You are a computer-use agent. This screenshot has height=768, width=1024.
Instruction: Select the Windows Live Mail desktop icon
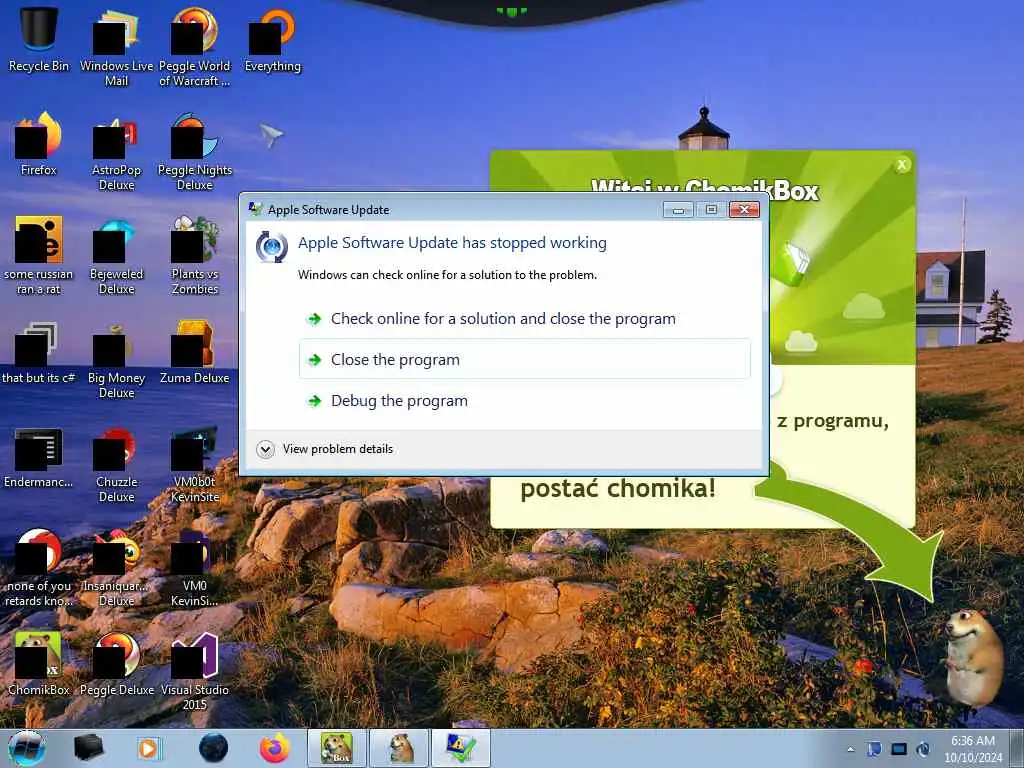(x=116, y=47)
